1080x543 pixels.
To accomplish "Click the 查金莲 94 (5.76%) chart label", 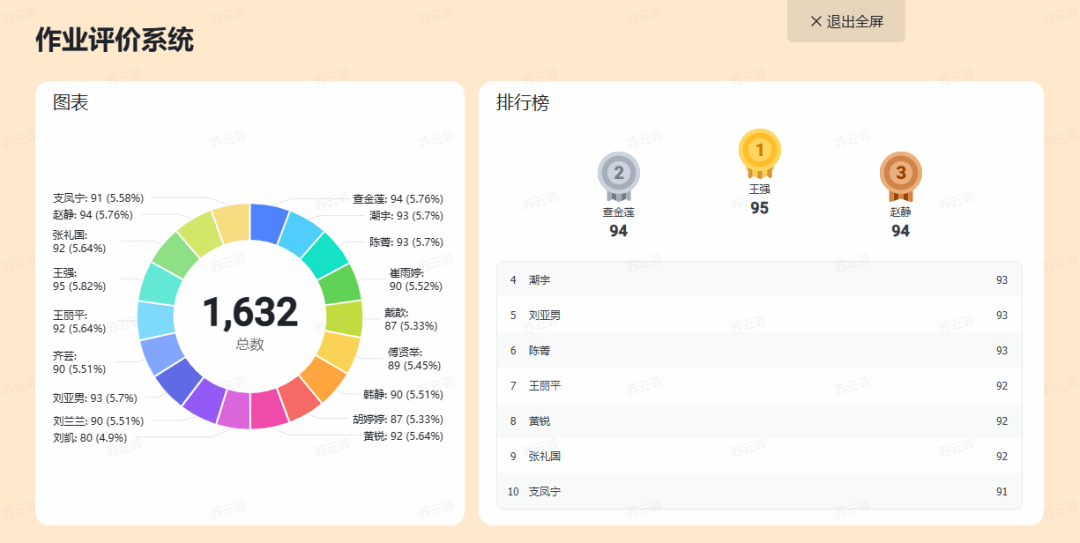I will (397, 199).
